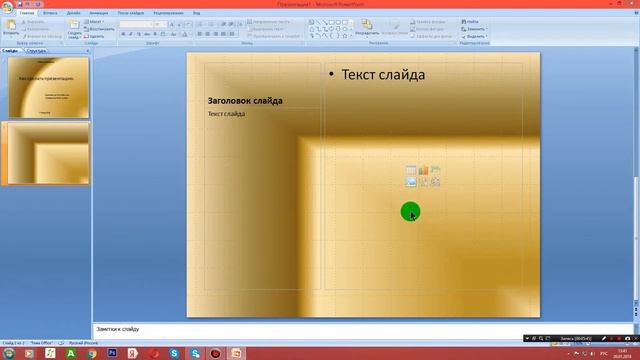Open the Layout (Макет) dropdown
Image resolution: width=640 pixels, height=360 pixels.
click(94, 22)
